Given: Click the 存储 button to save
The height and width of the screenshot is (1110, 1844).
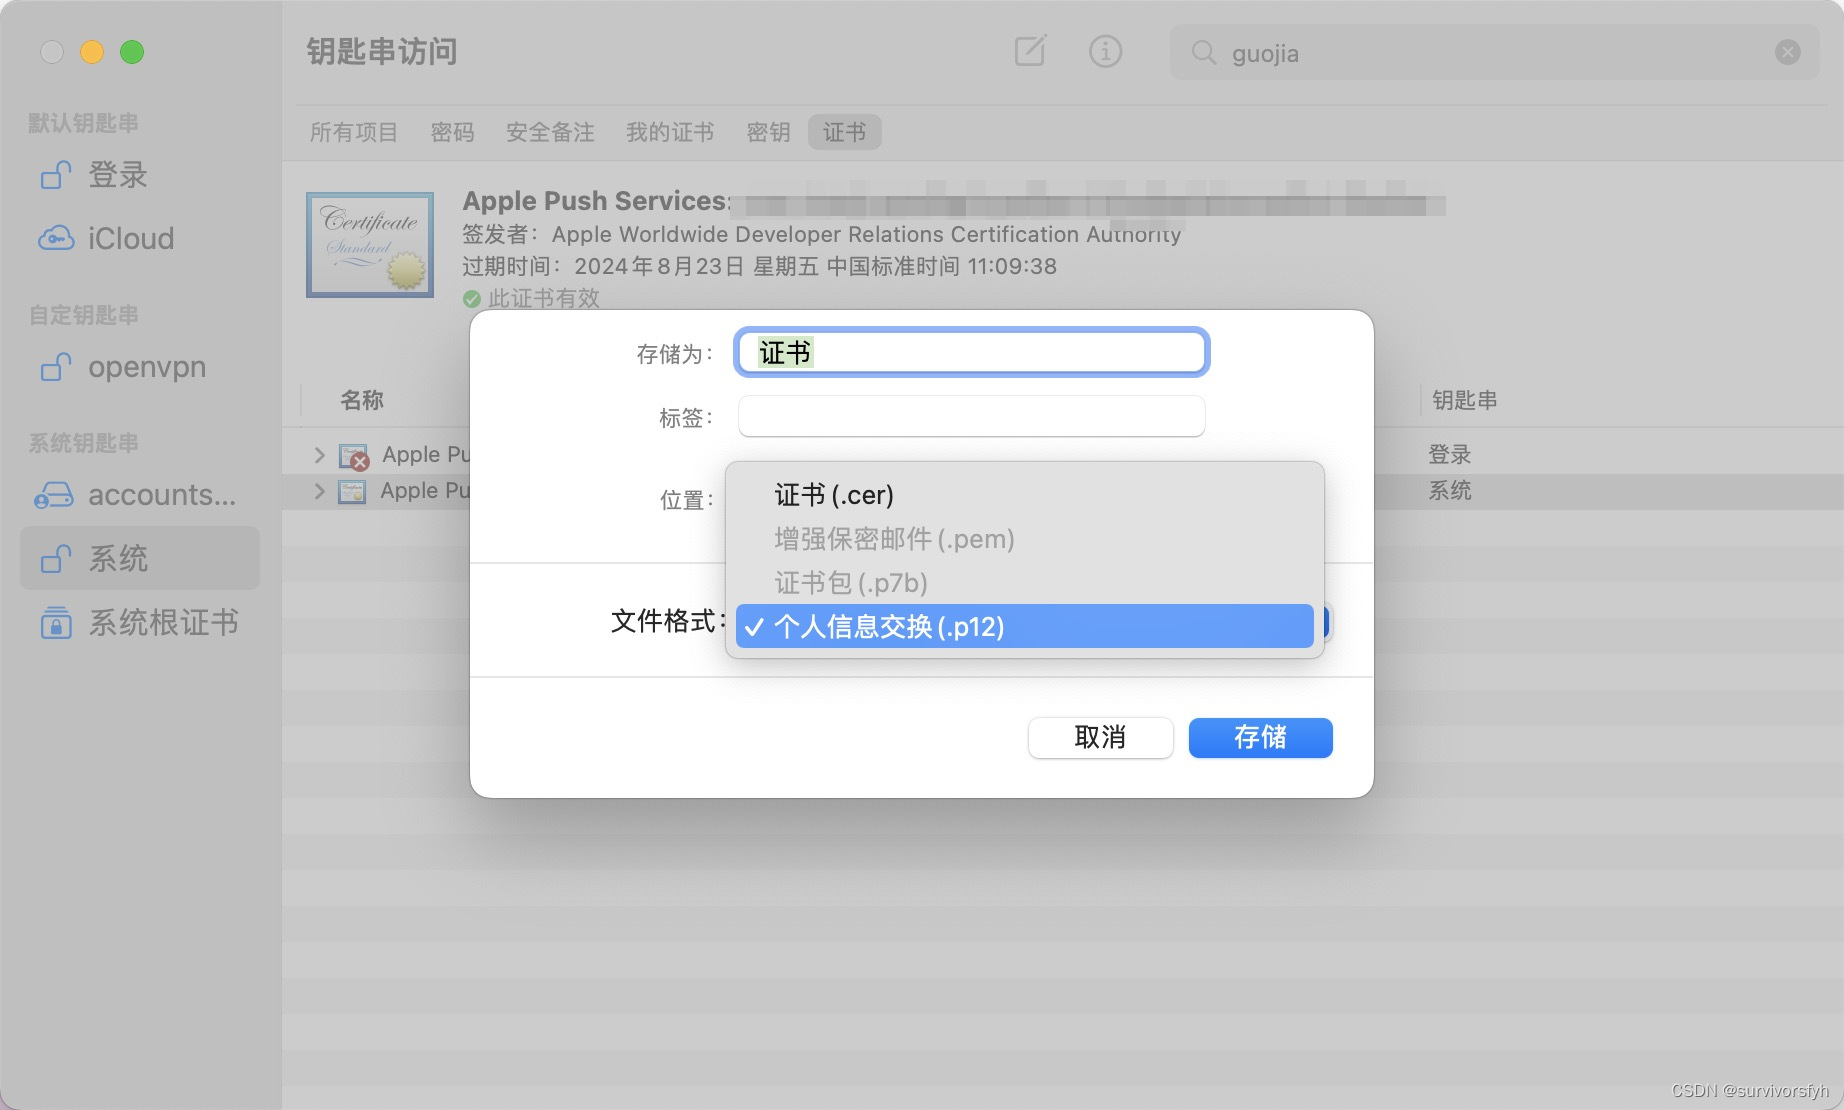Looking at the screenshot, I should pyautogui.click(x=1260, y=738).
